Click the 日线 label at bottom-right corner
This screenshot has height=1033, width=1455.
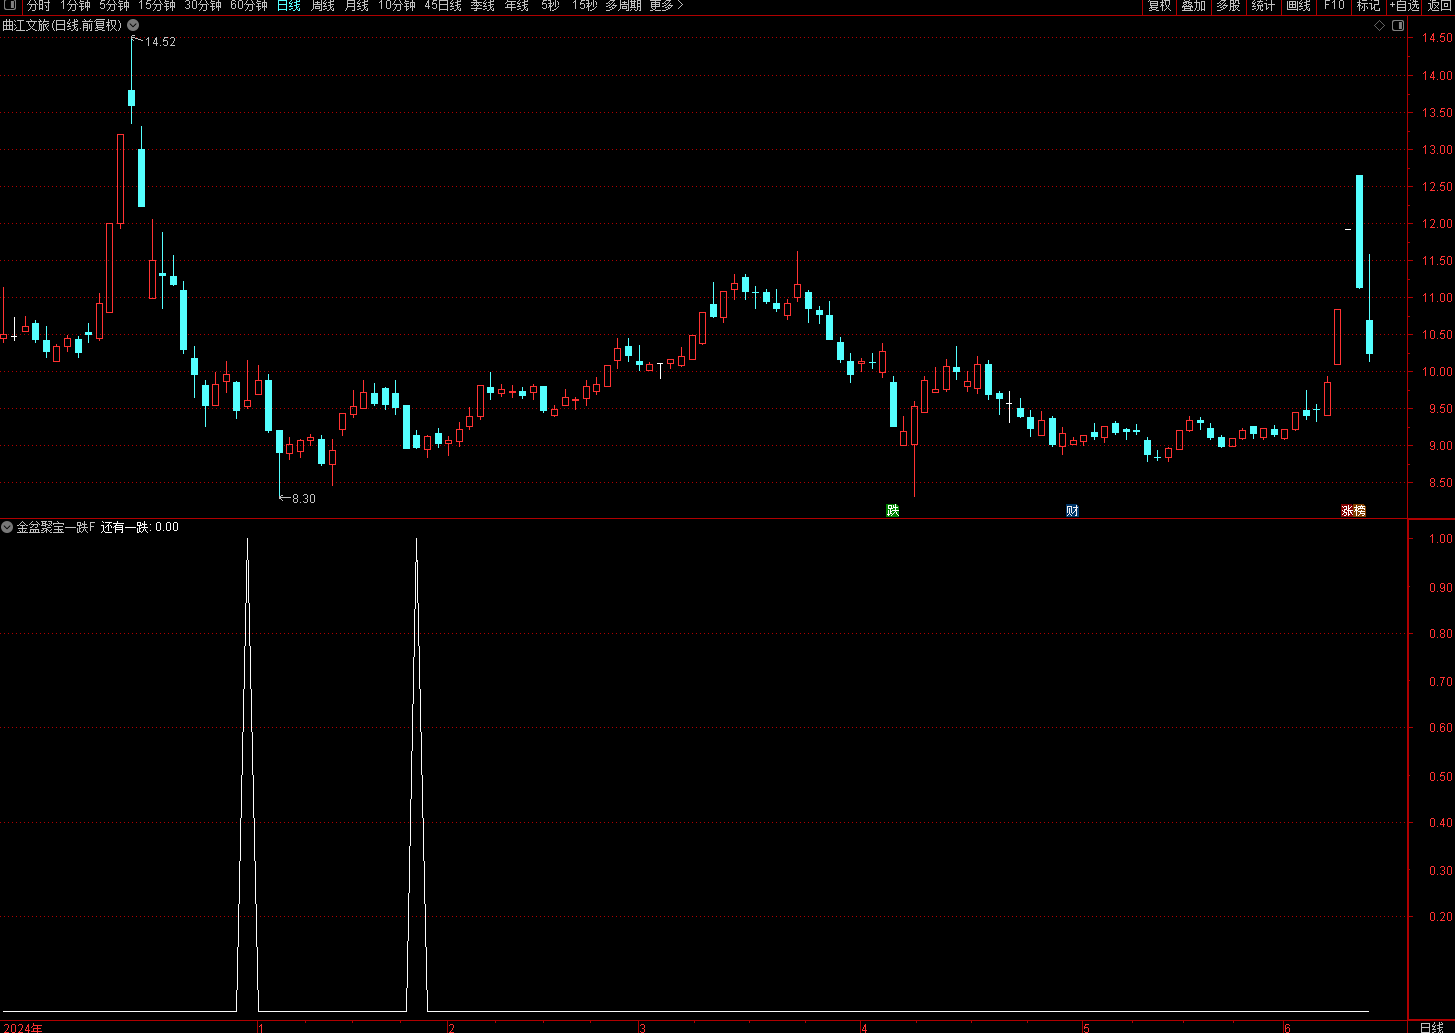click(1431, 1027)
